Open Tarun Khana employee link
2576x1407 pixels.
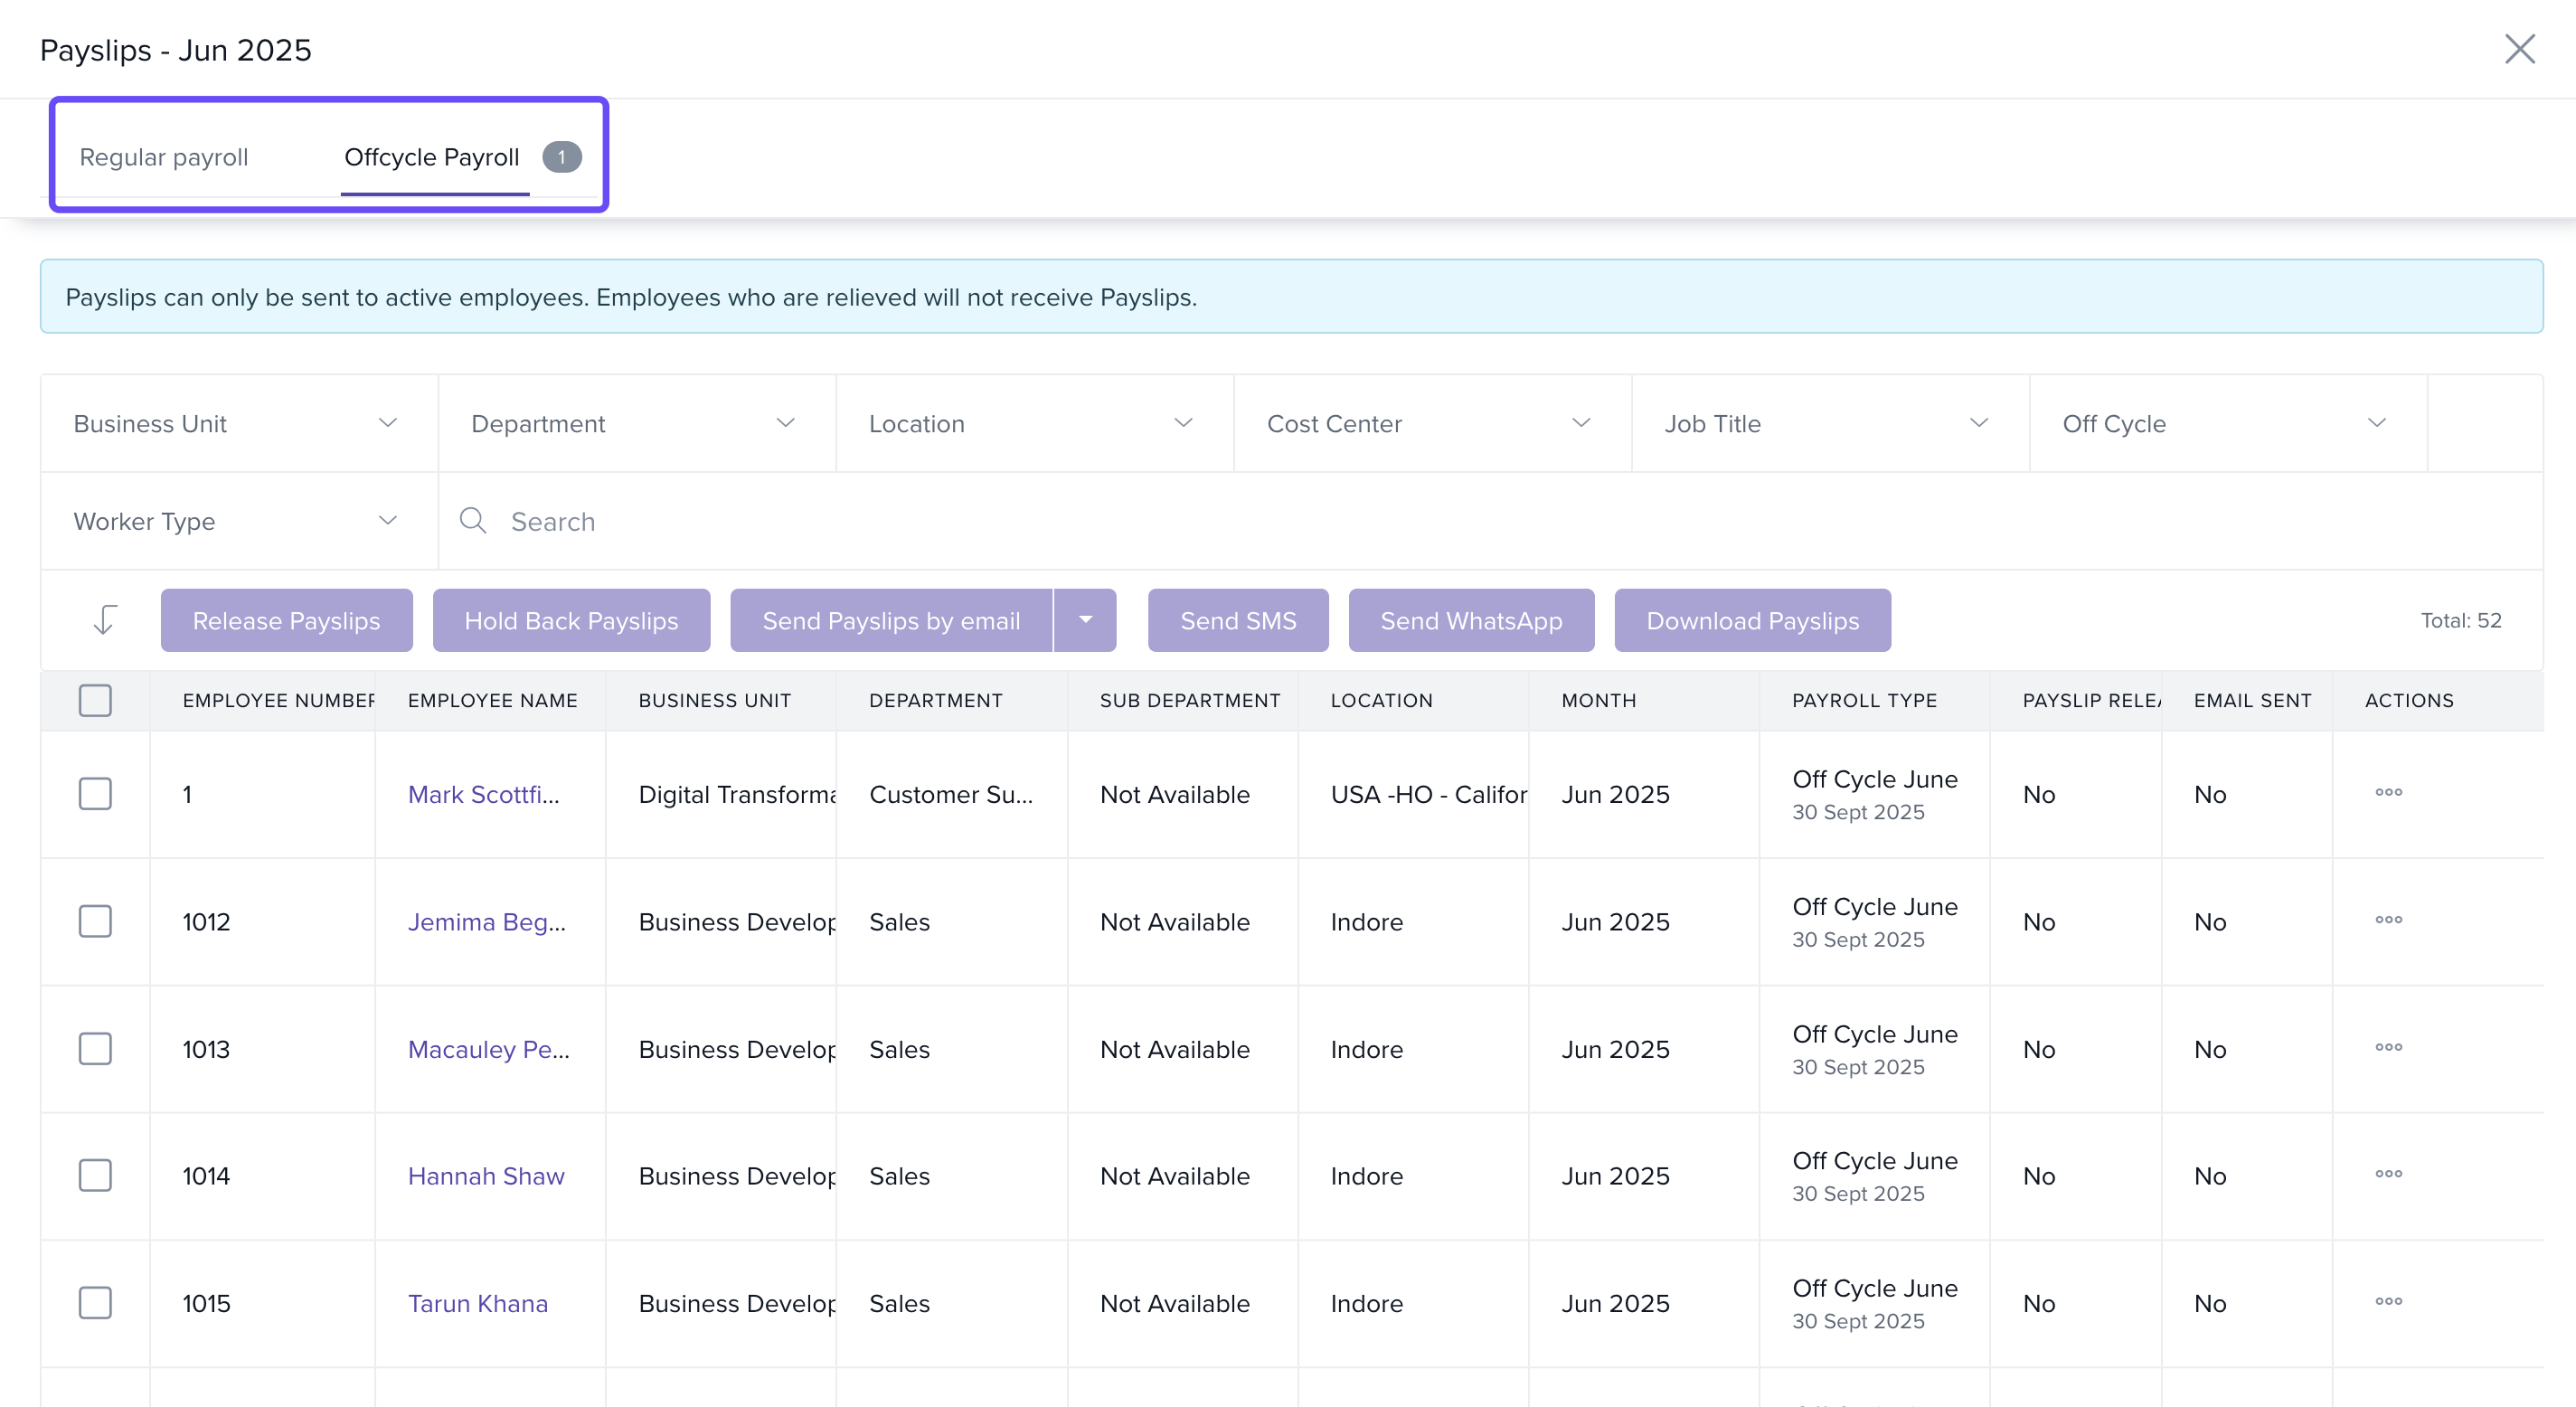(478, 1303)
